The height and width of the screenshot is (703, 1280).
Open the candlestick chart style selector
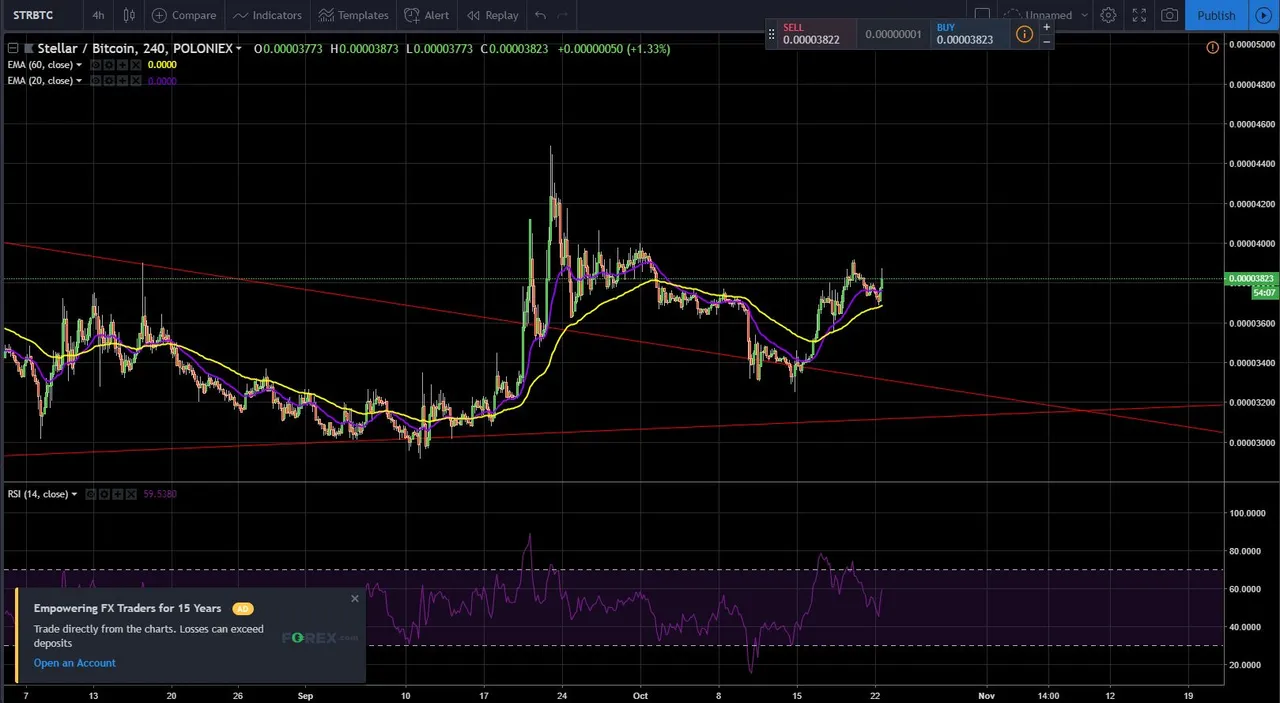click(129, 15)
